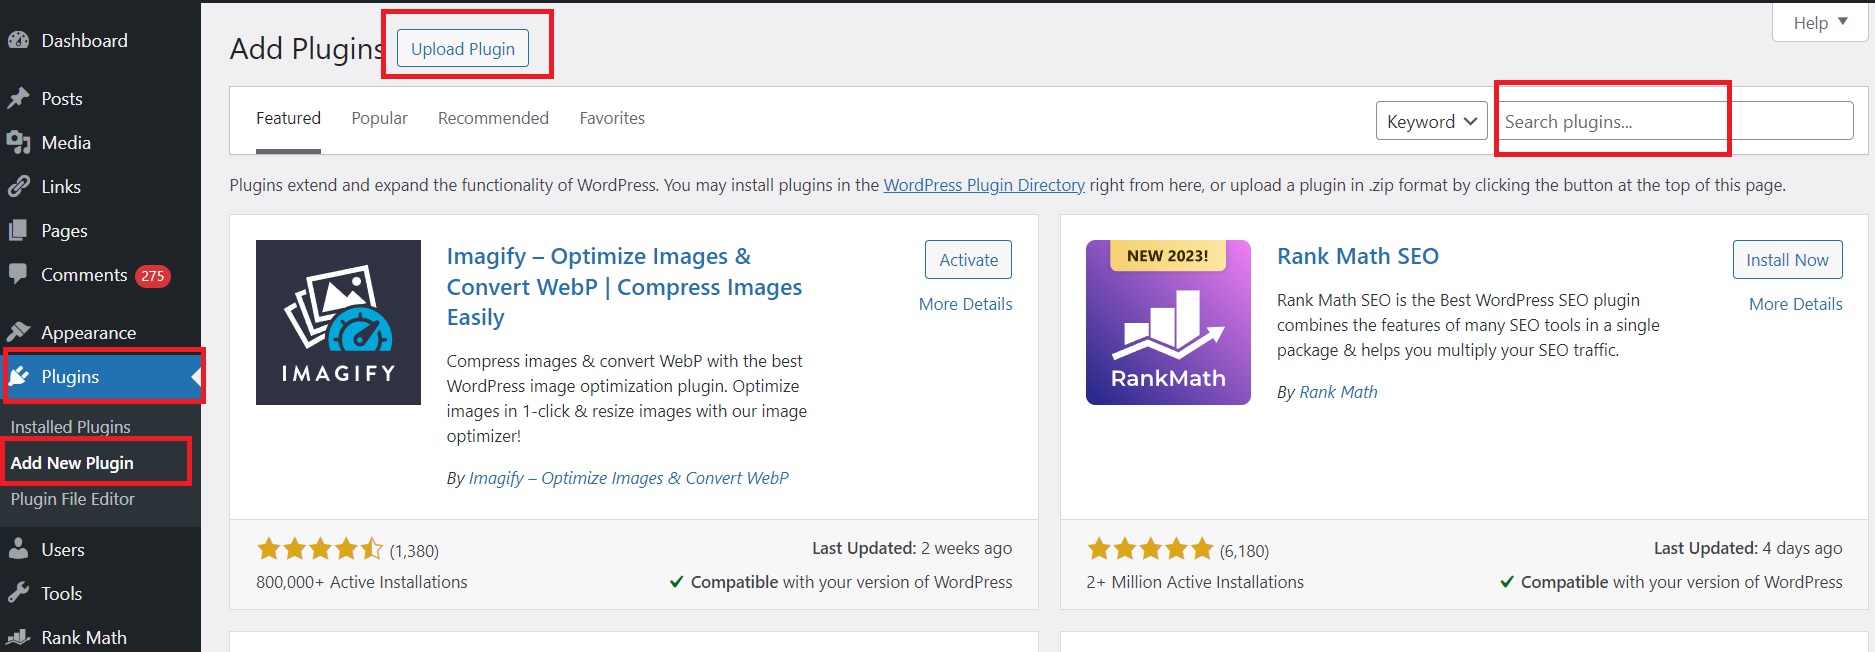Open the Media menu label
The image size is (1875, 652).
(x=66, y=143)
